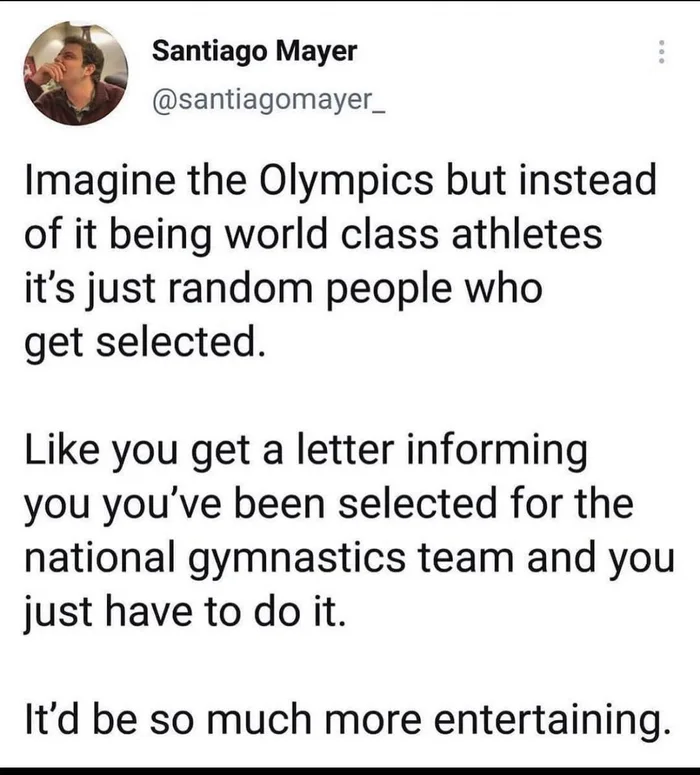The width and height of the screenshot is (700, 775).
Task: Click Santiago Mayer's profile picture
Action: click(77, 73)
